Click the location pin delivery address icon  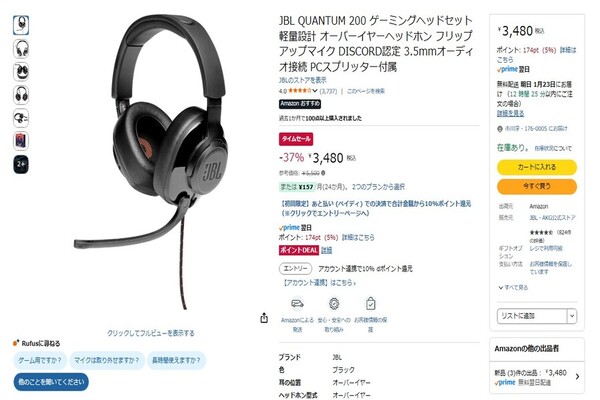(x=499, y=129)
